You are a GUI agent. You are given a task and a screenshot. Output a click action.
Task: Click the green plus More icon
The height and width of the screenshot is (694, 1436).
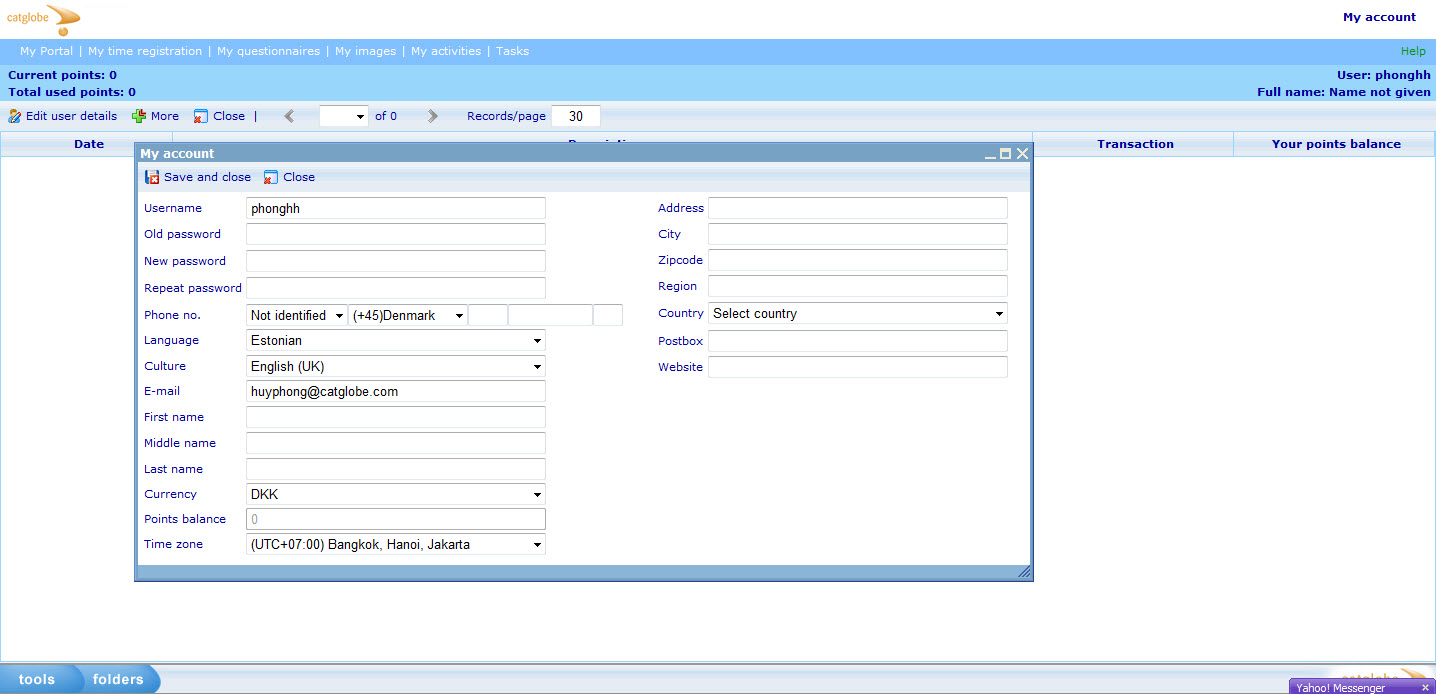click(139, 116)
